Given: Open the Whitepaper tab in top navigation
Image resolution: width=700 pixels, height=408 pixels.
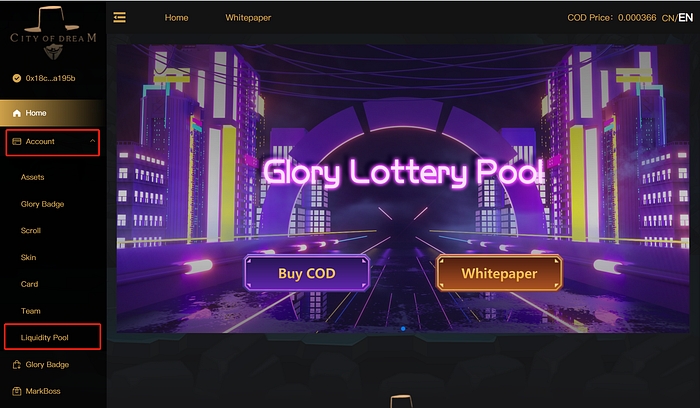Looking at the screenshot, I should (248, 18).
